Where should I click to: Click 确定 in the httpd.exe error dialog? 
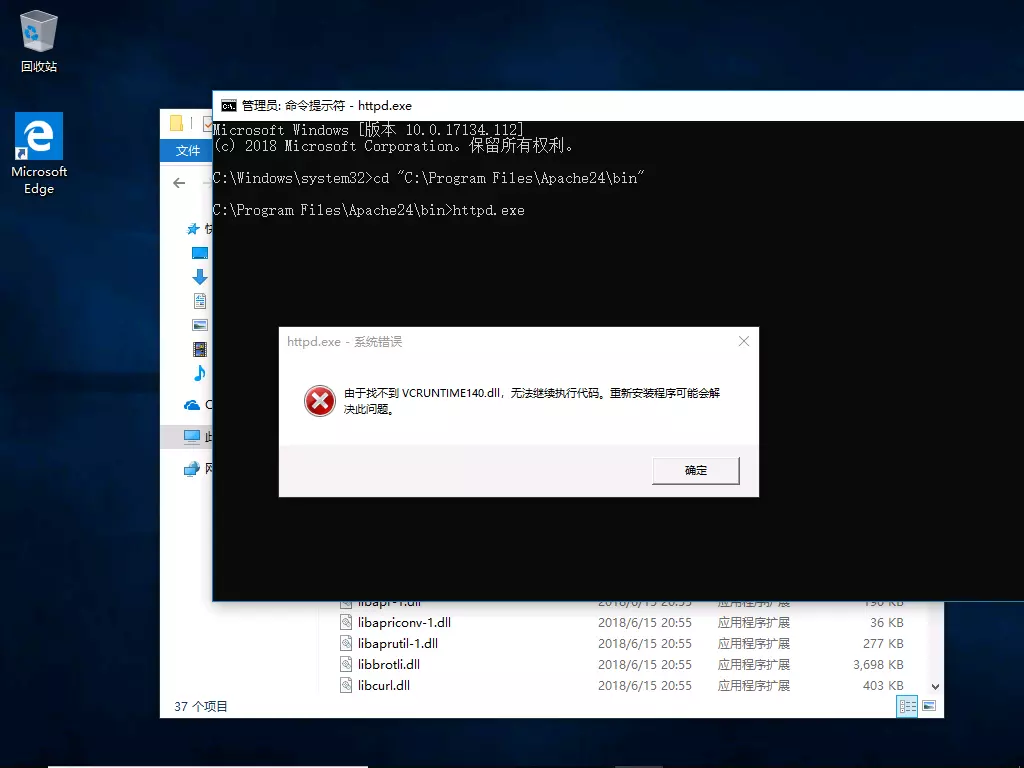click(696, 470)
